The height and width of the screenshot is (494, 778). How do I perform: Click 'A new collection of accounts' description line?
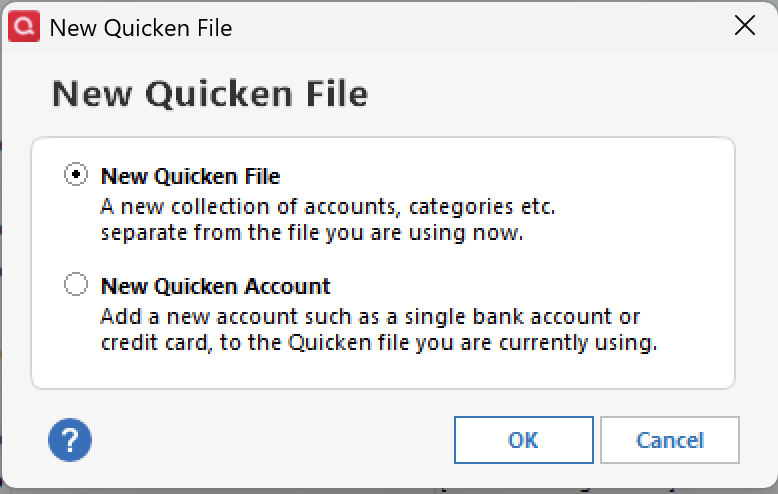click(327, 208)
